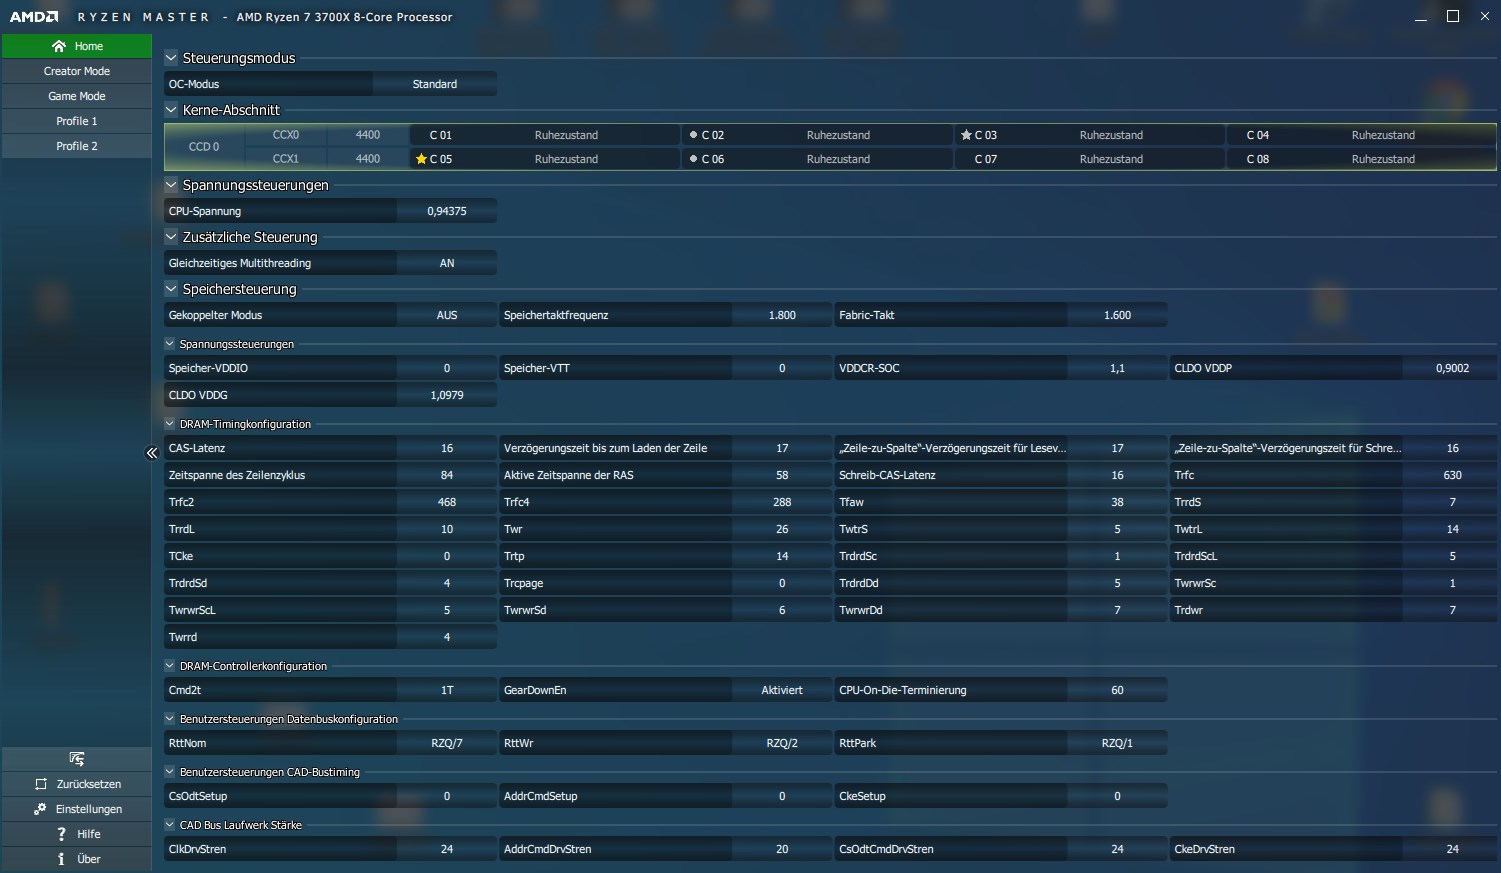Screen dimensions: 1501x873
Task: Click the sidebar collapse double-chevron icon
Action: pos(152,453)
